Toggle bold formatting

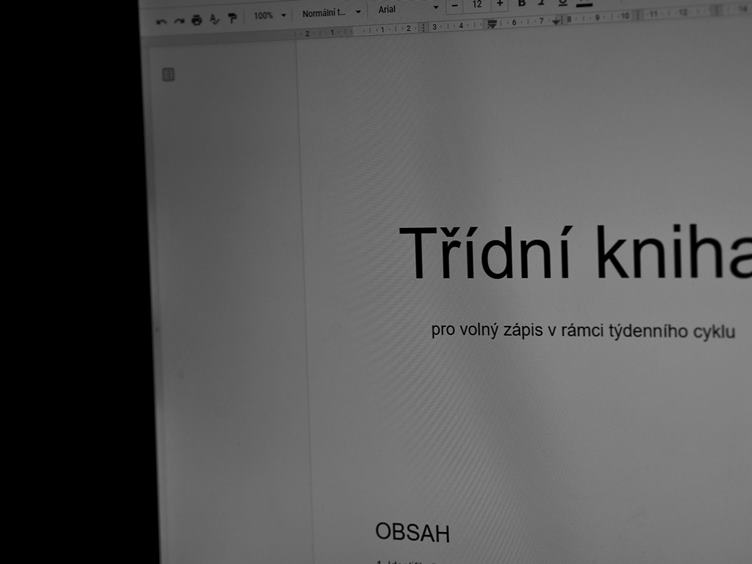point(522,3)
